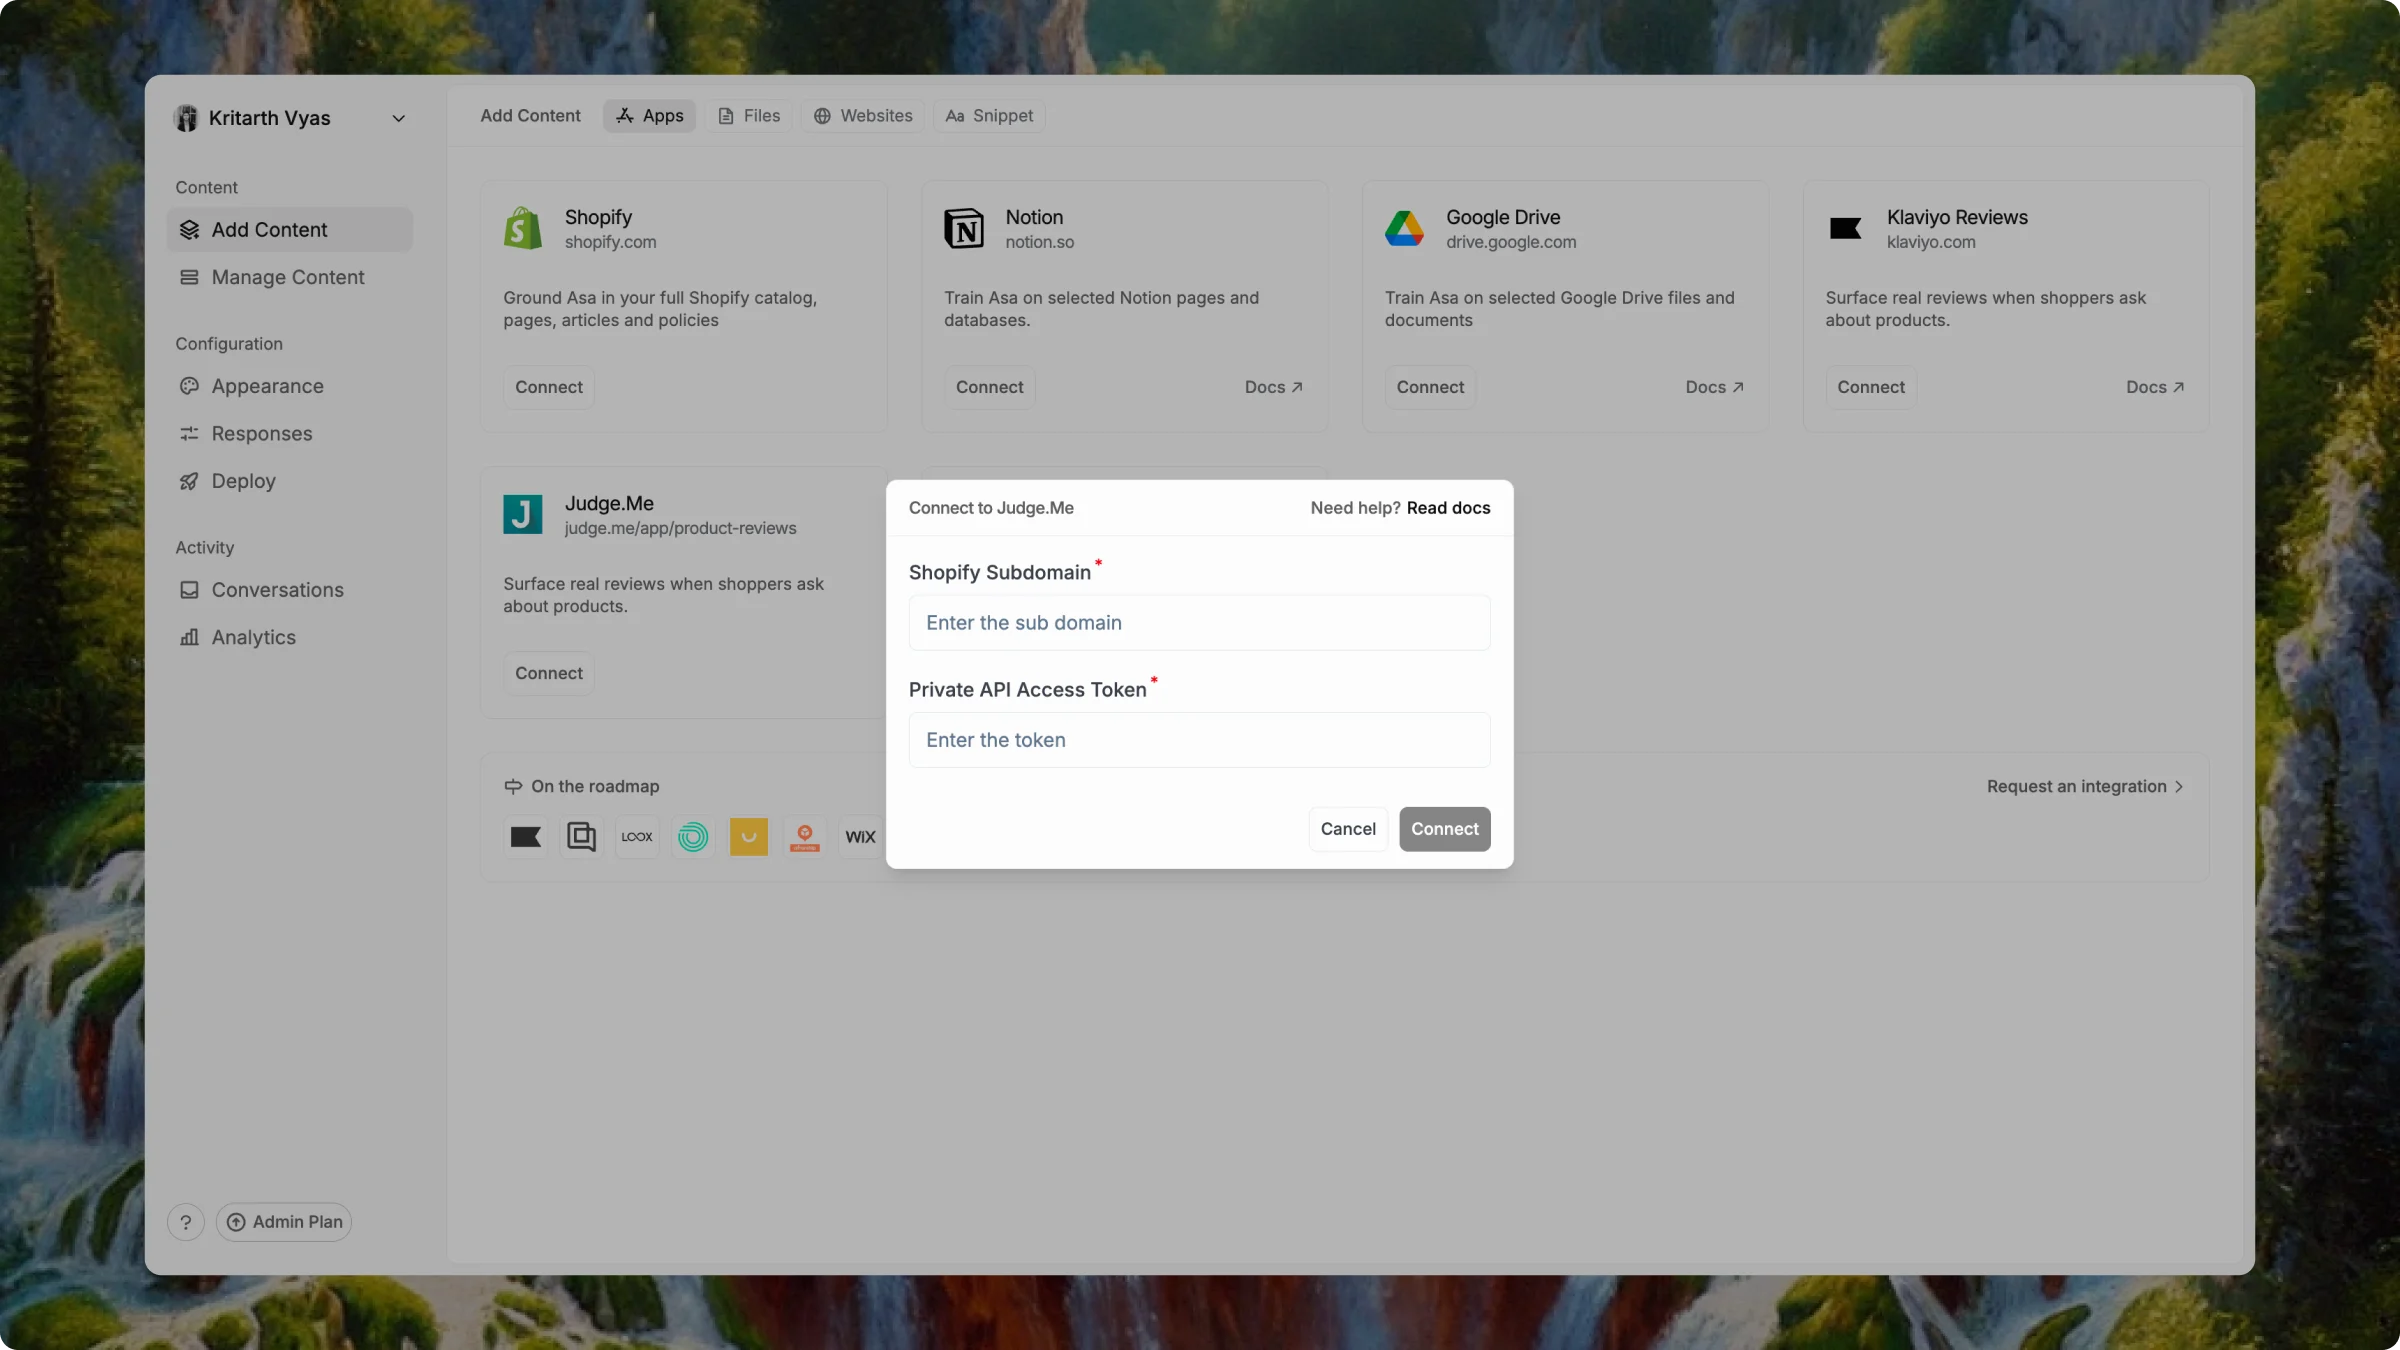Image resolution: width=2400 pixels, height=1350 pixels.
Task: Click the Manage Content list icon
Action: 189,277
